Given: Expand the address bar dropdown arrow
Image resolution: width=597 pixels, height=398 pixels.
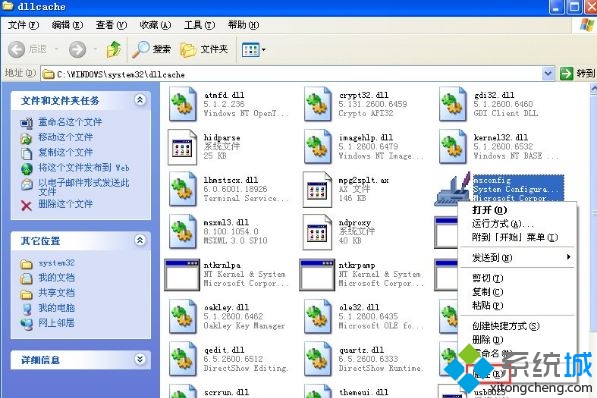Looking at the screenshot, I should (548, 74).
